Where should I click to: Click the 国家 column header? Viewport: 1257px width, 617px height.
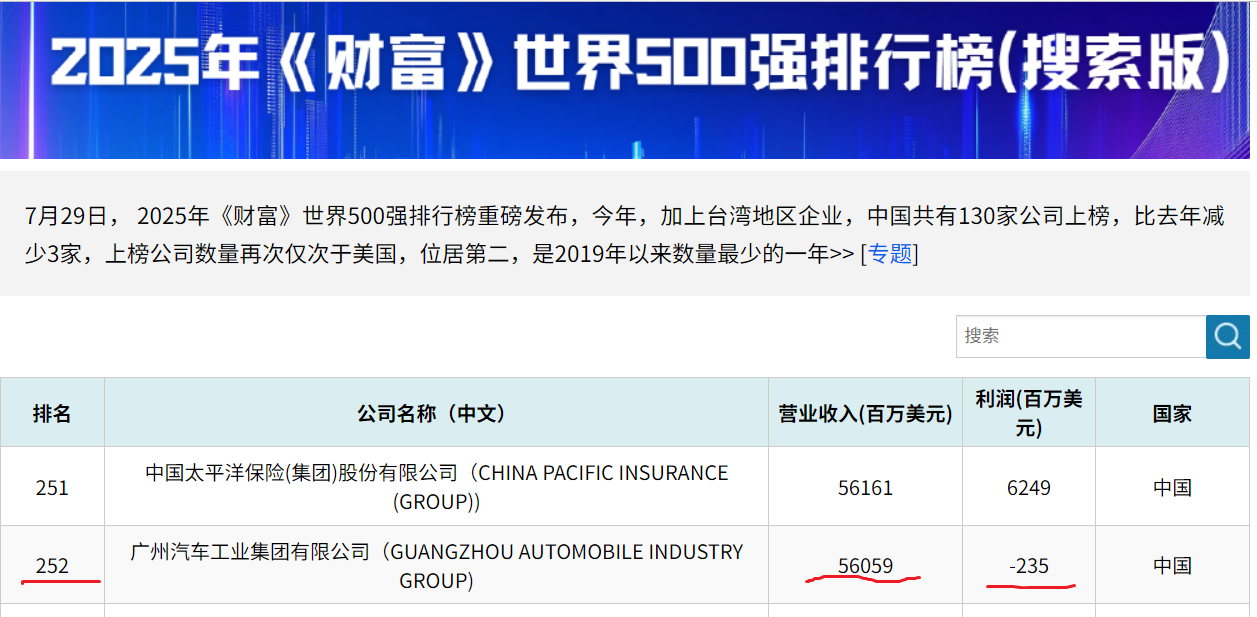[1172, 413]
